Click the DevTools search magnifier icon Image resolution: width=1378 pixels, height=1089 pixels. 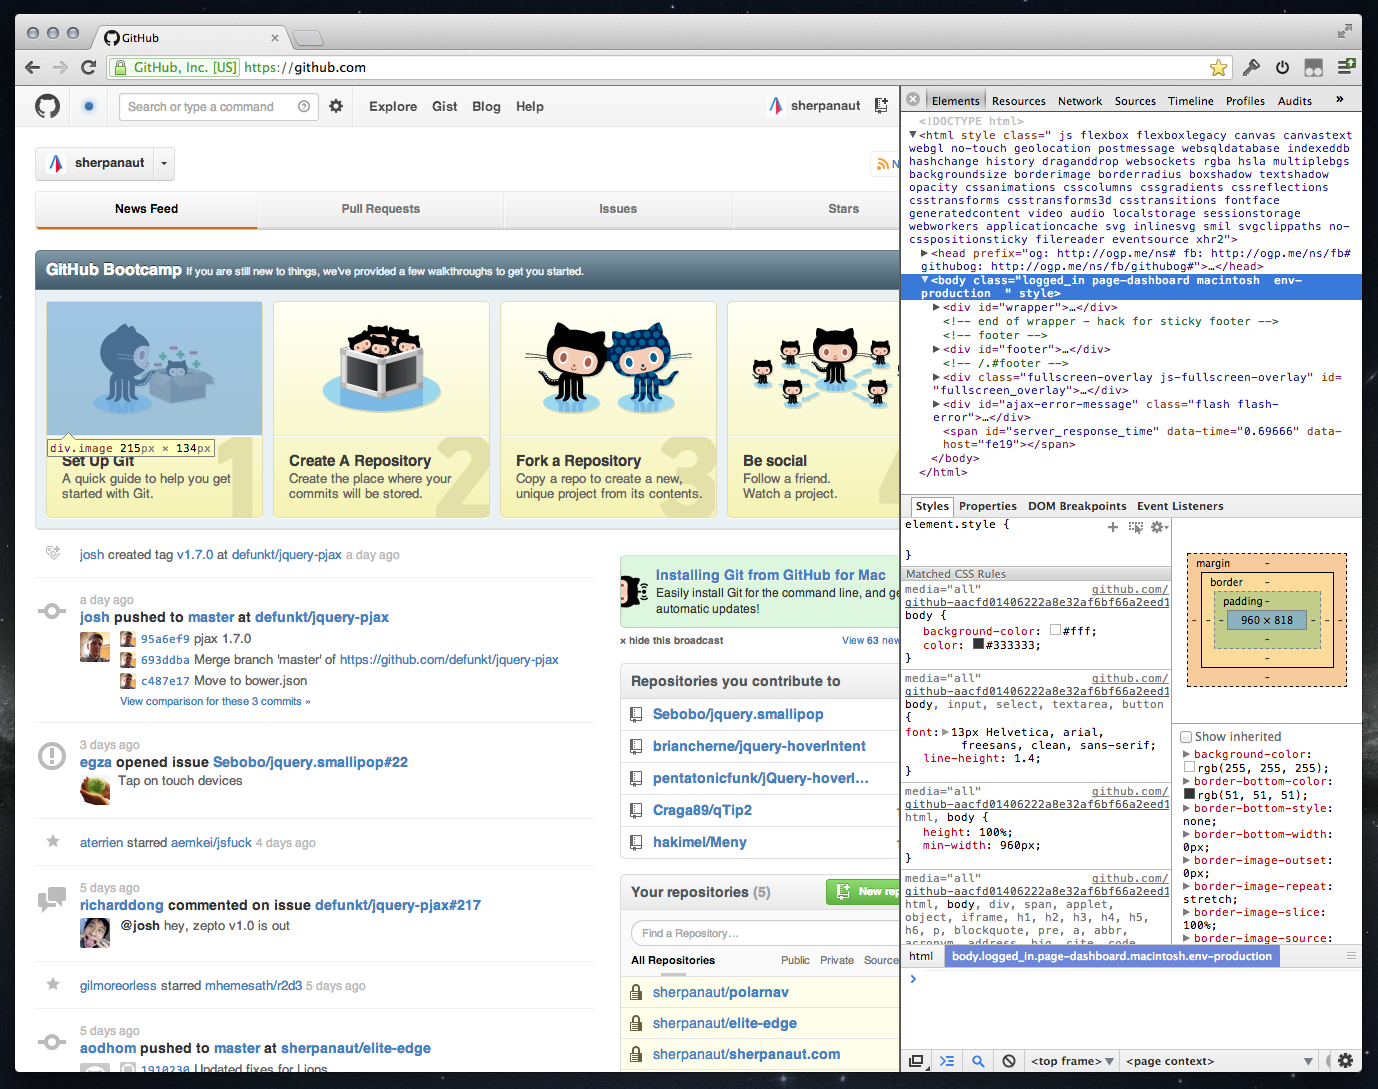[978, 1061]
